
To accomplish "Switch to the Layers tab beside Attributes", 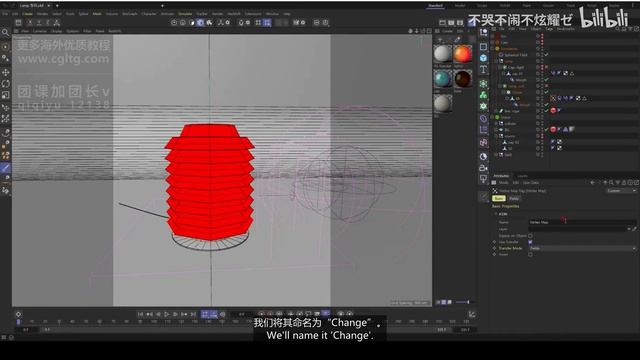I will pos(522,176).
